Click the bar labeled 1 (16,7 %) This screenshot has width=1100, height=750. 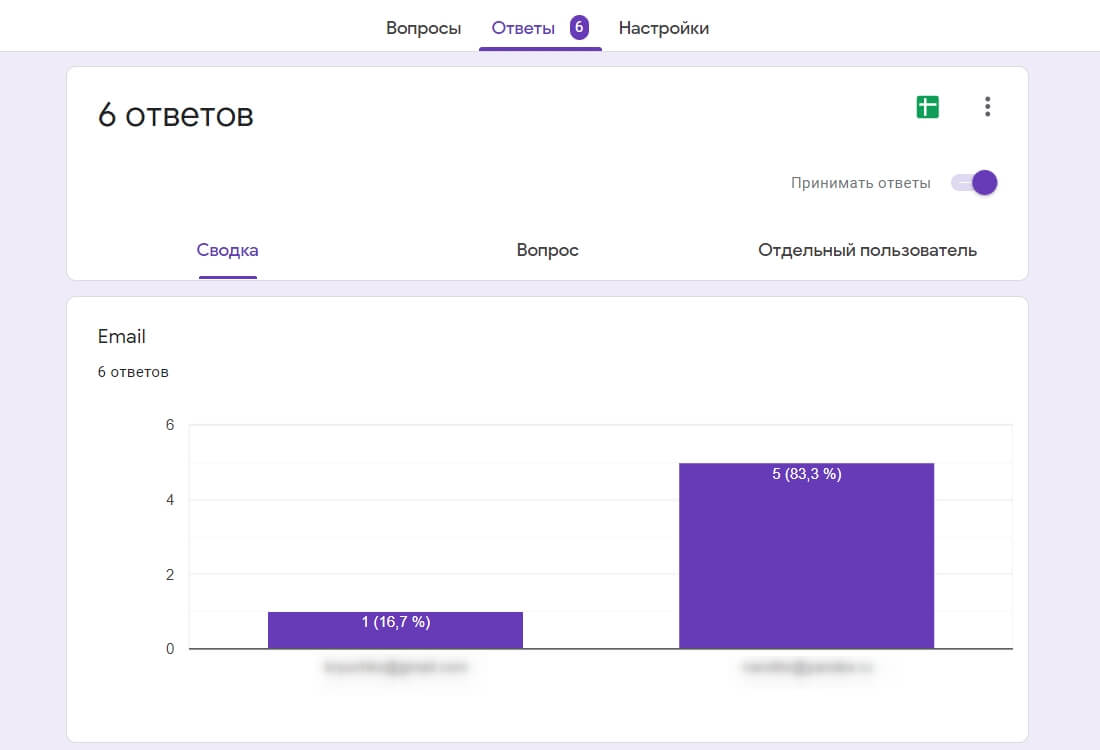[396, 630]
